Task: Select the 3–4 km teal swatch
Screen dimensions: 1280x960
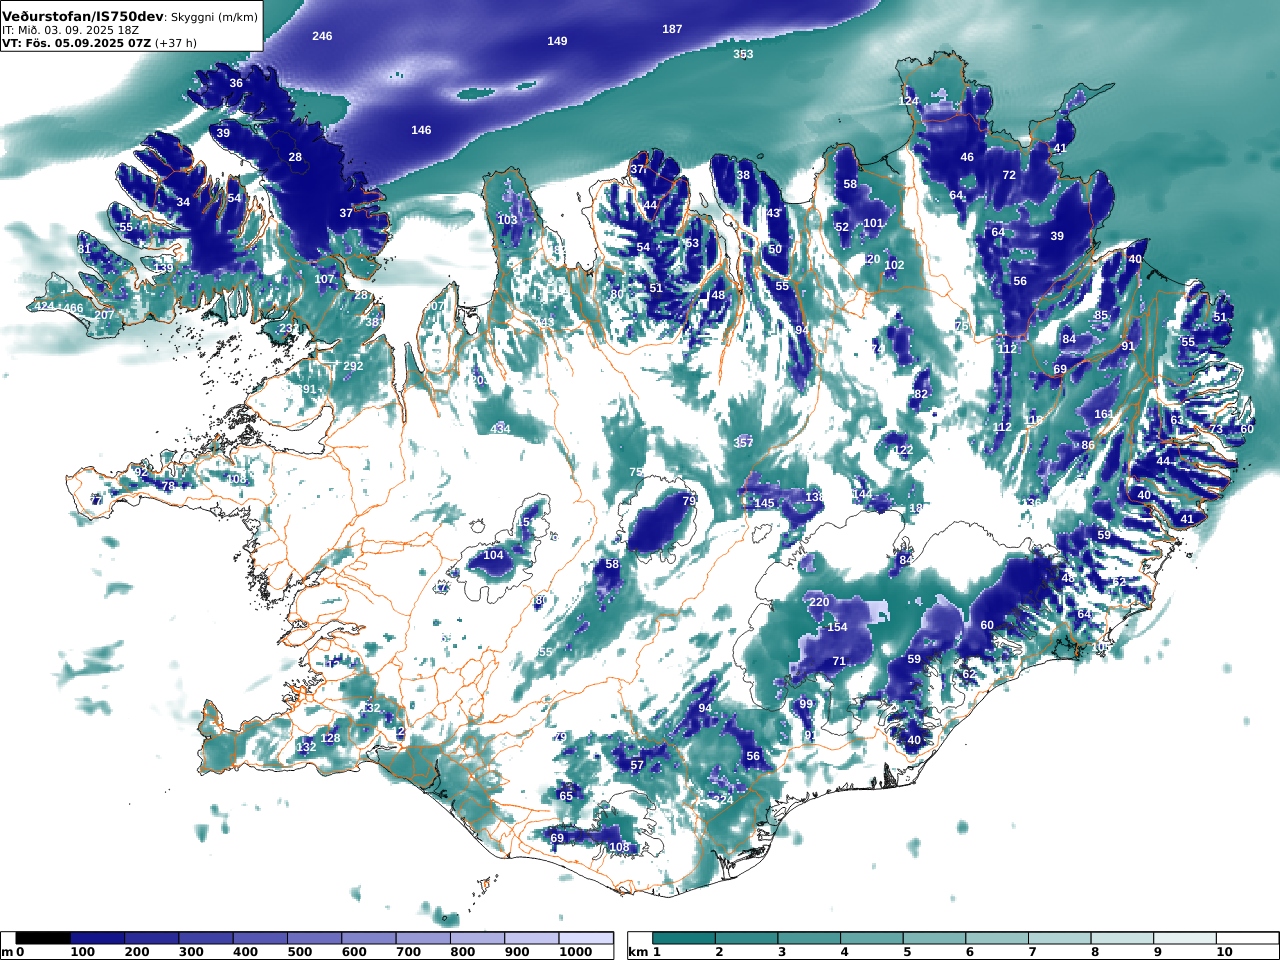Action: coord(809,938)
